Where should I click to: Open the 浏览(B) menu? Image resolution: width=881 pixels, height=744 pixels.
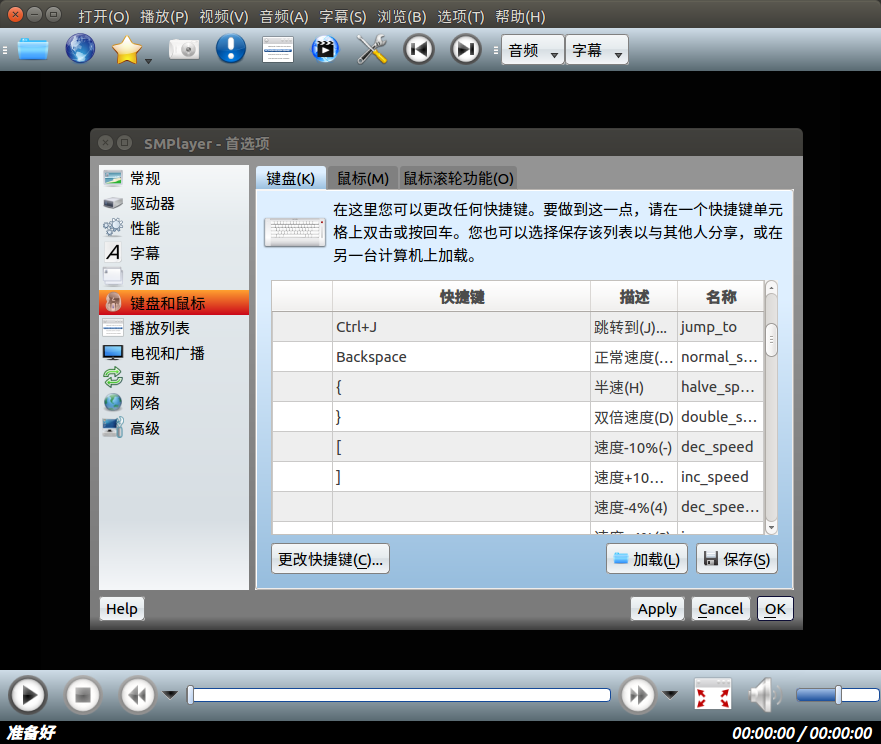402,16
